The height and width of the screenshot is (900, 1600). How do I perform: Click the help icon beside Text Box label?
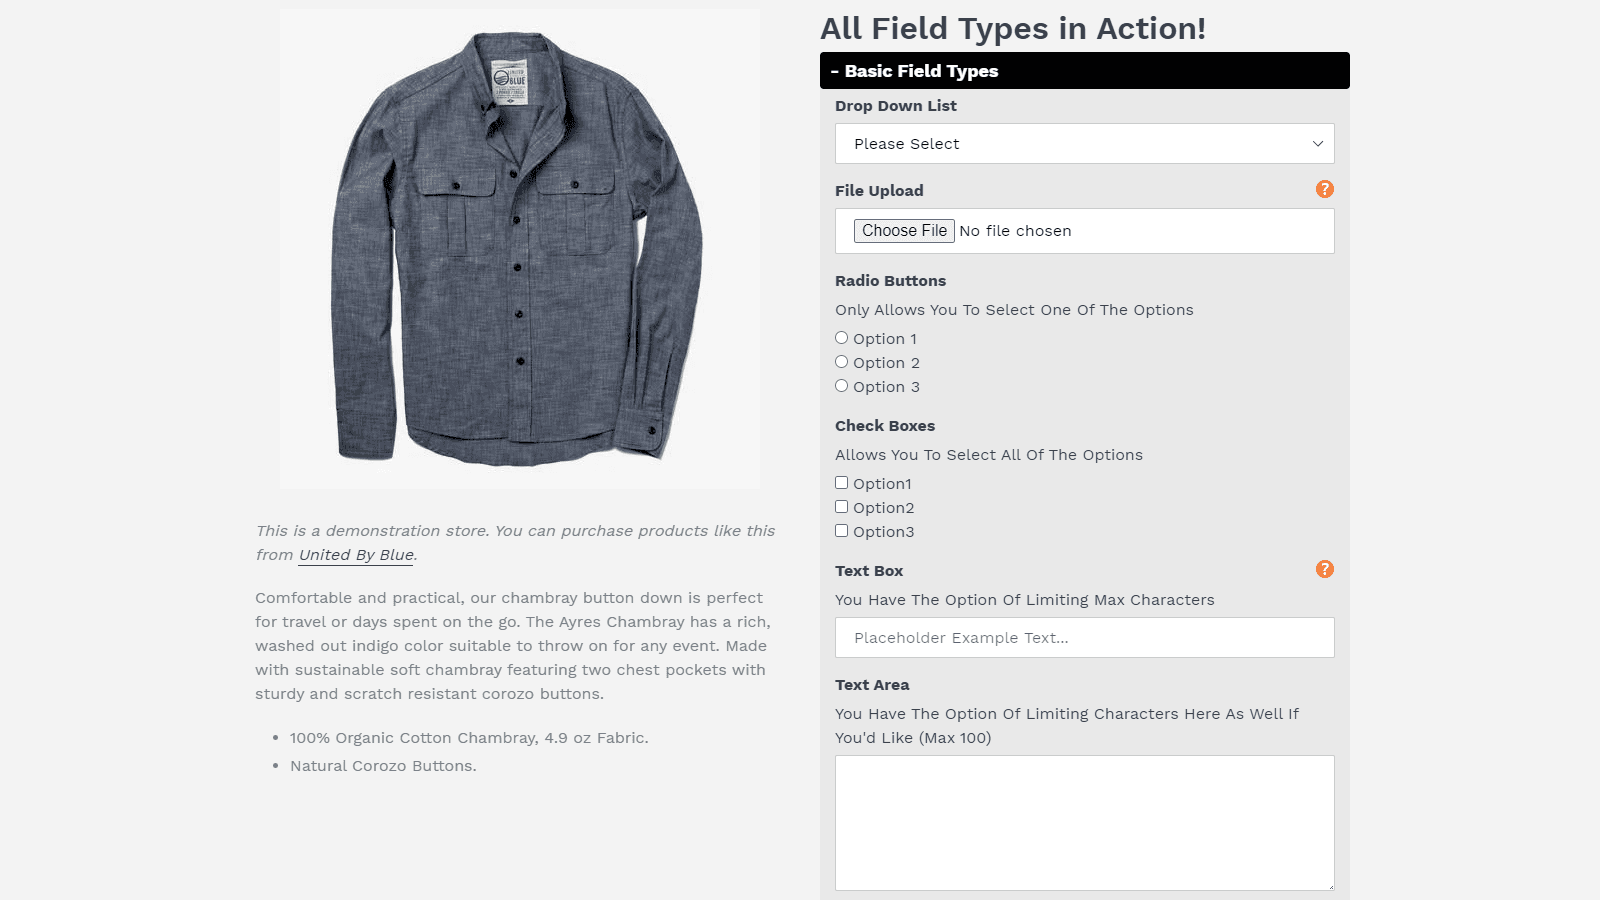[1324, 568]
